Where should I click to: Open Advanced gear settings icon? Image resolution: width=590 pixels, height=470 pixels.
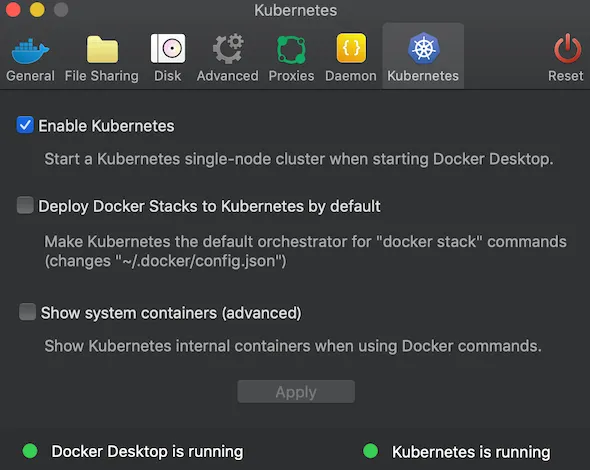[228, 49]
